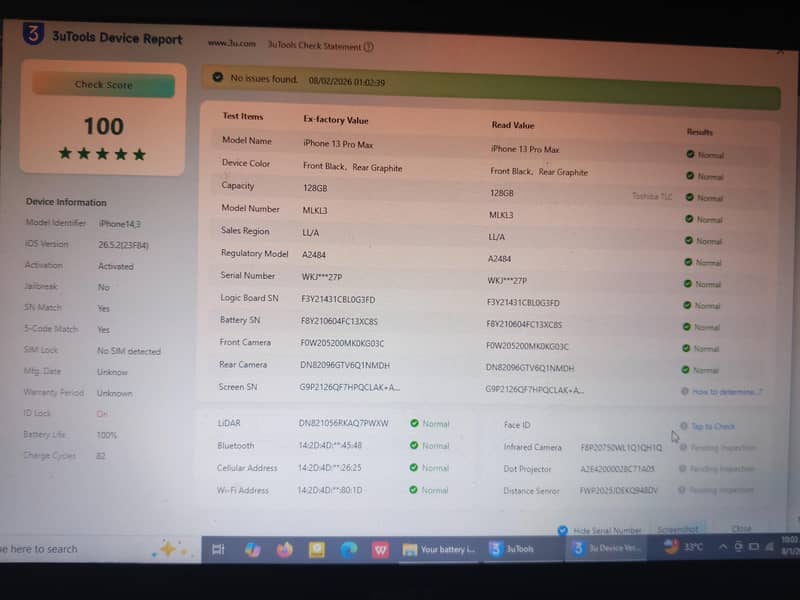Toggle the Hide Serial Number checkbox
800x600 pixels.
pyautogui.click(x=562, y=530)
